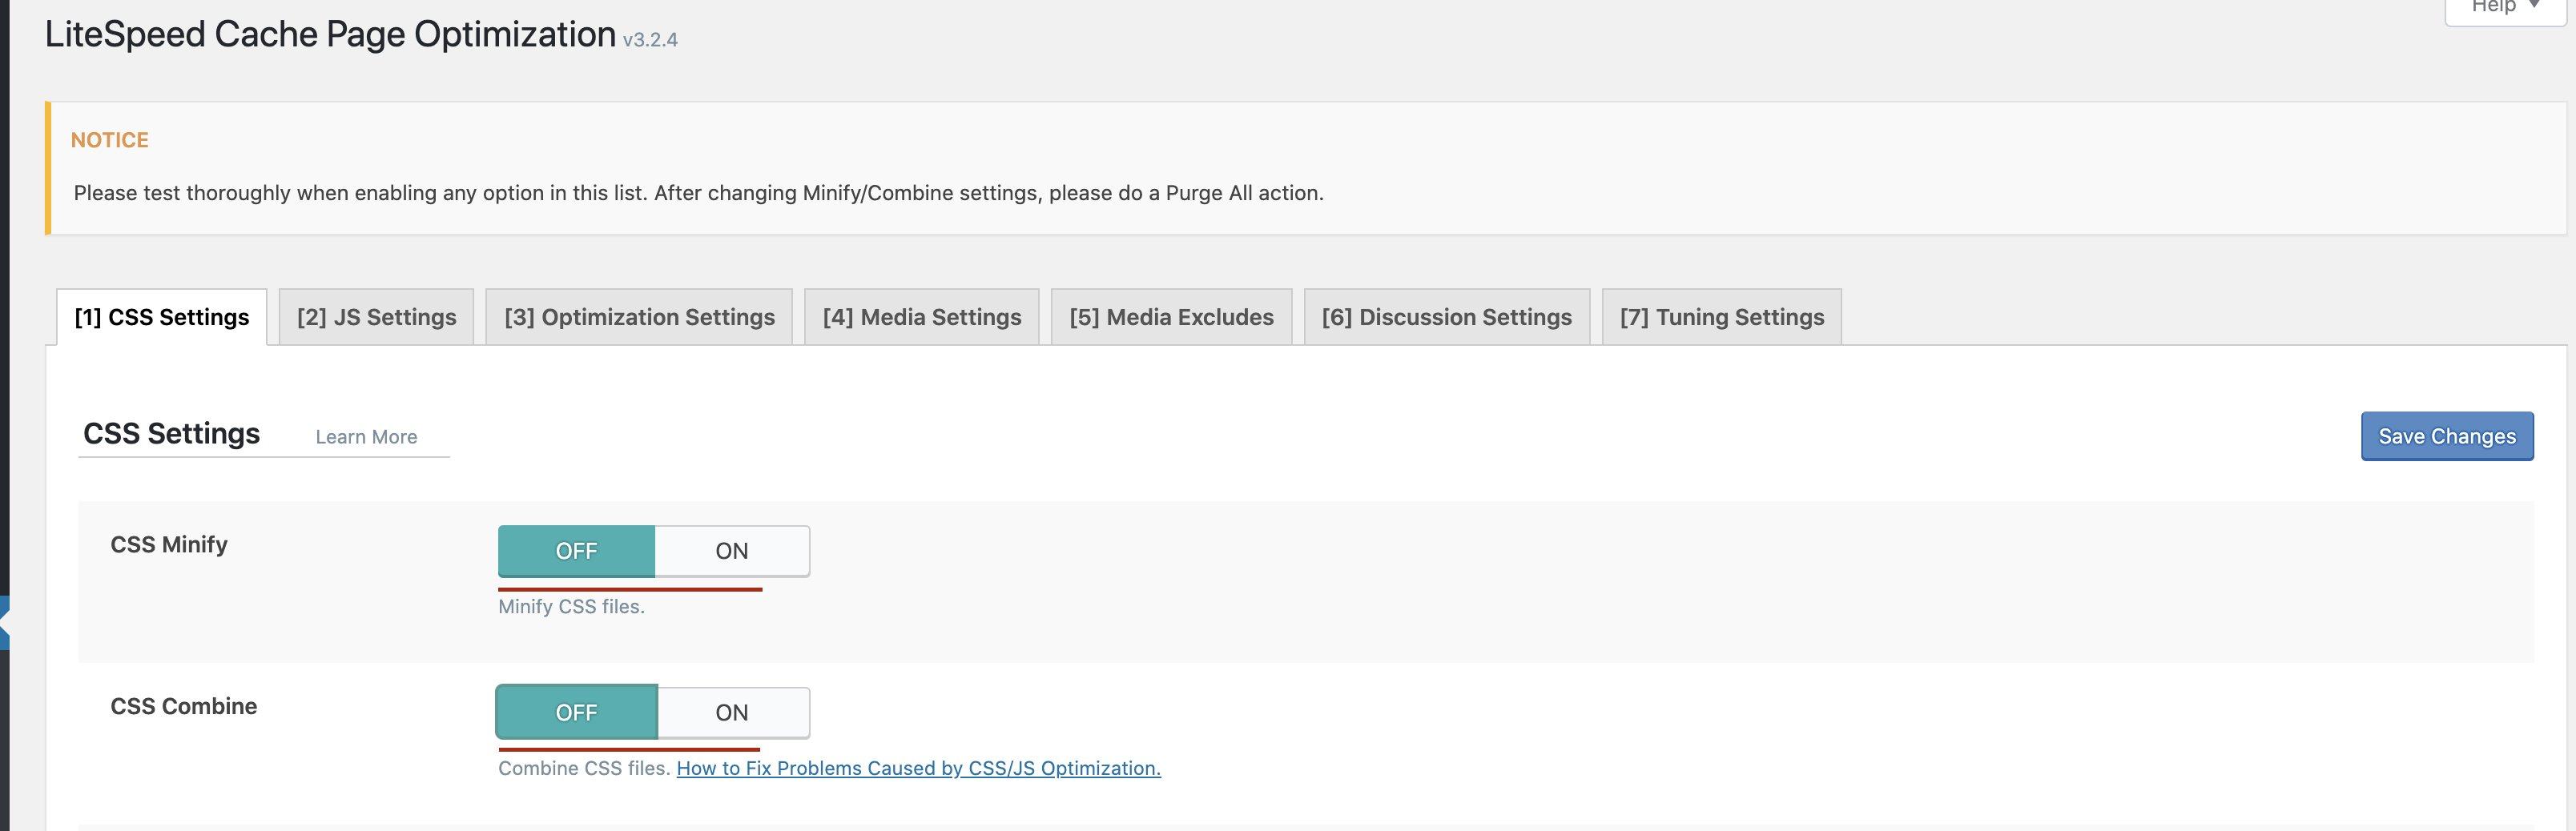The image size is (2576, 831).
Task: Open the Learn More link
Action: (x=366, y=437)
